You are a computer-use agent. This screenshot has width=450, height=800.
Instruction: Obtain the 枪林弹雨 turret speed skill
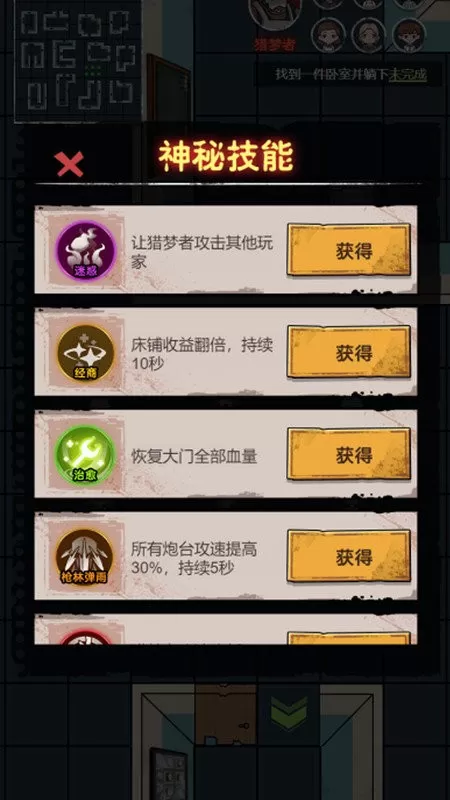(x=349, y=556)
